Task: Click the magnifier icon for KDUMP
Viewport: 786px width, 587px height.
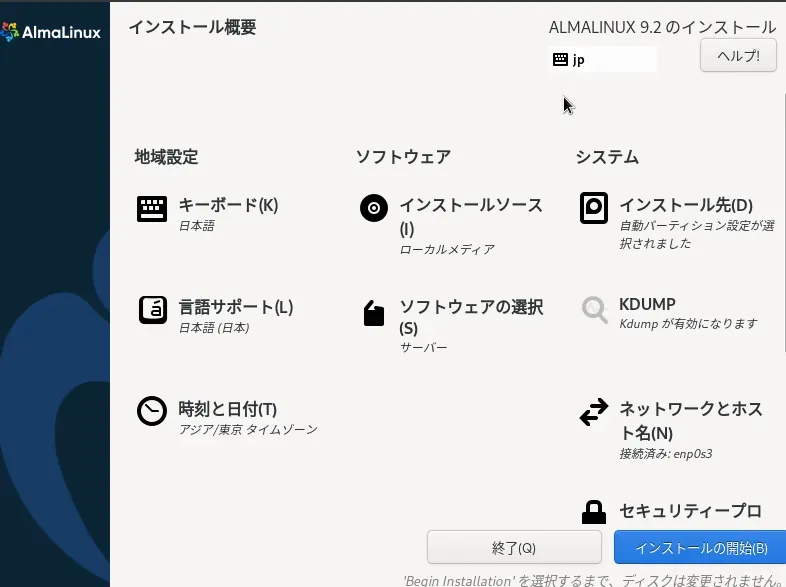Action: coord(594,310)
